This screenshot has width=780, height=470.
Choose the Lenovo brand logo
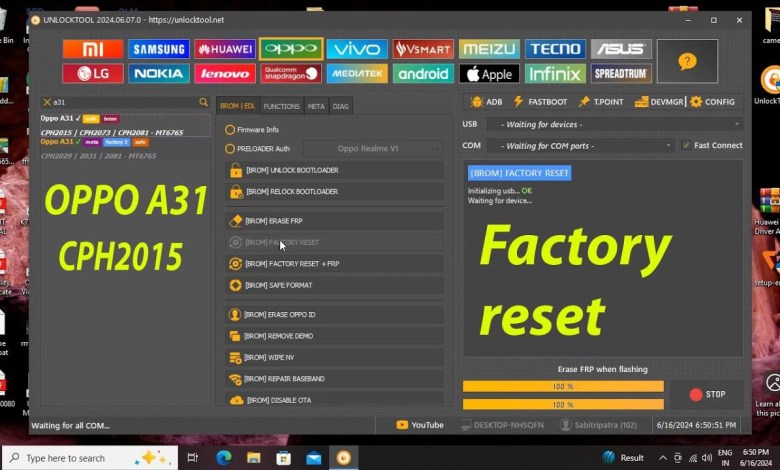[x=225, y=74]
